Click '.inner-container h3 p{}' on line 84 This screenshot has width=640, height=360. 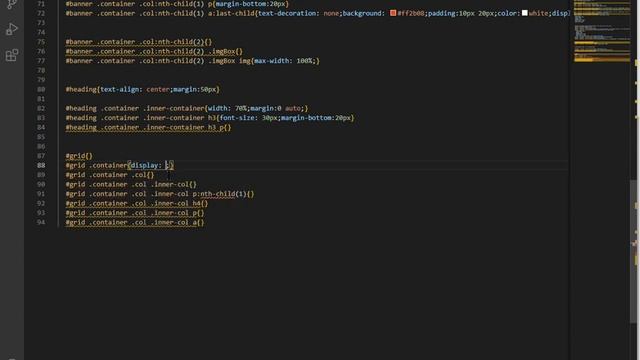point(187,127)
